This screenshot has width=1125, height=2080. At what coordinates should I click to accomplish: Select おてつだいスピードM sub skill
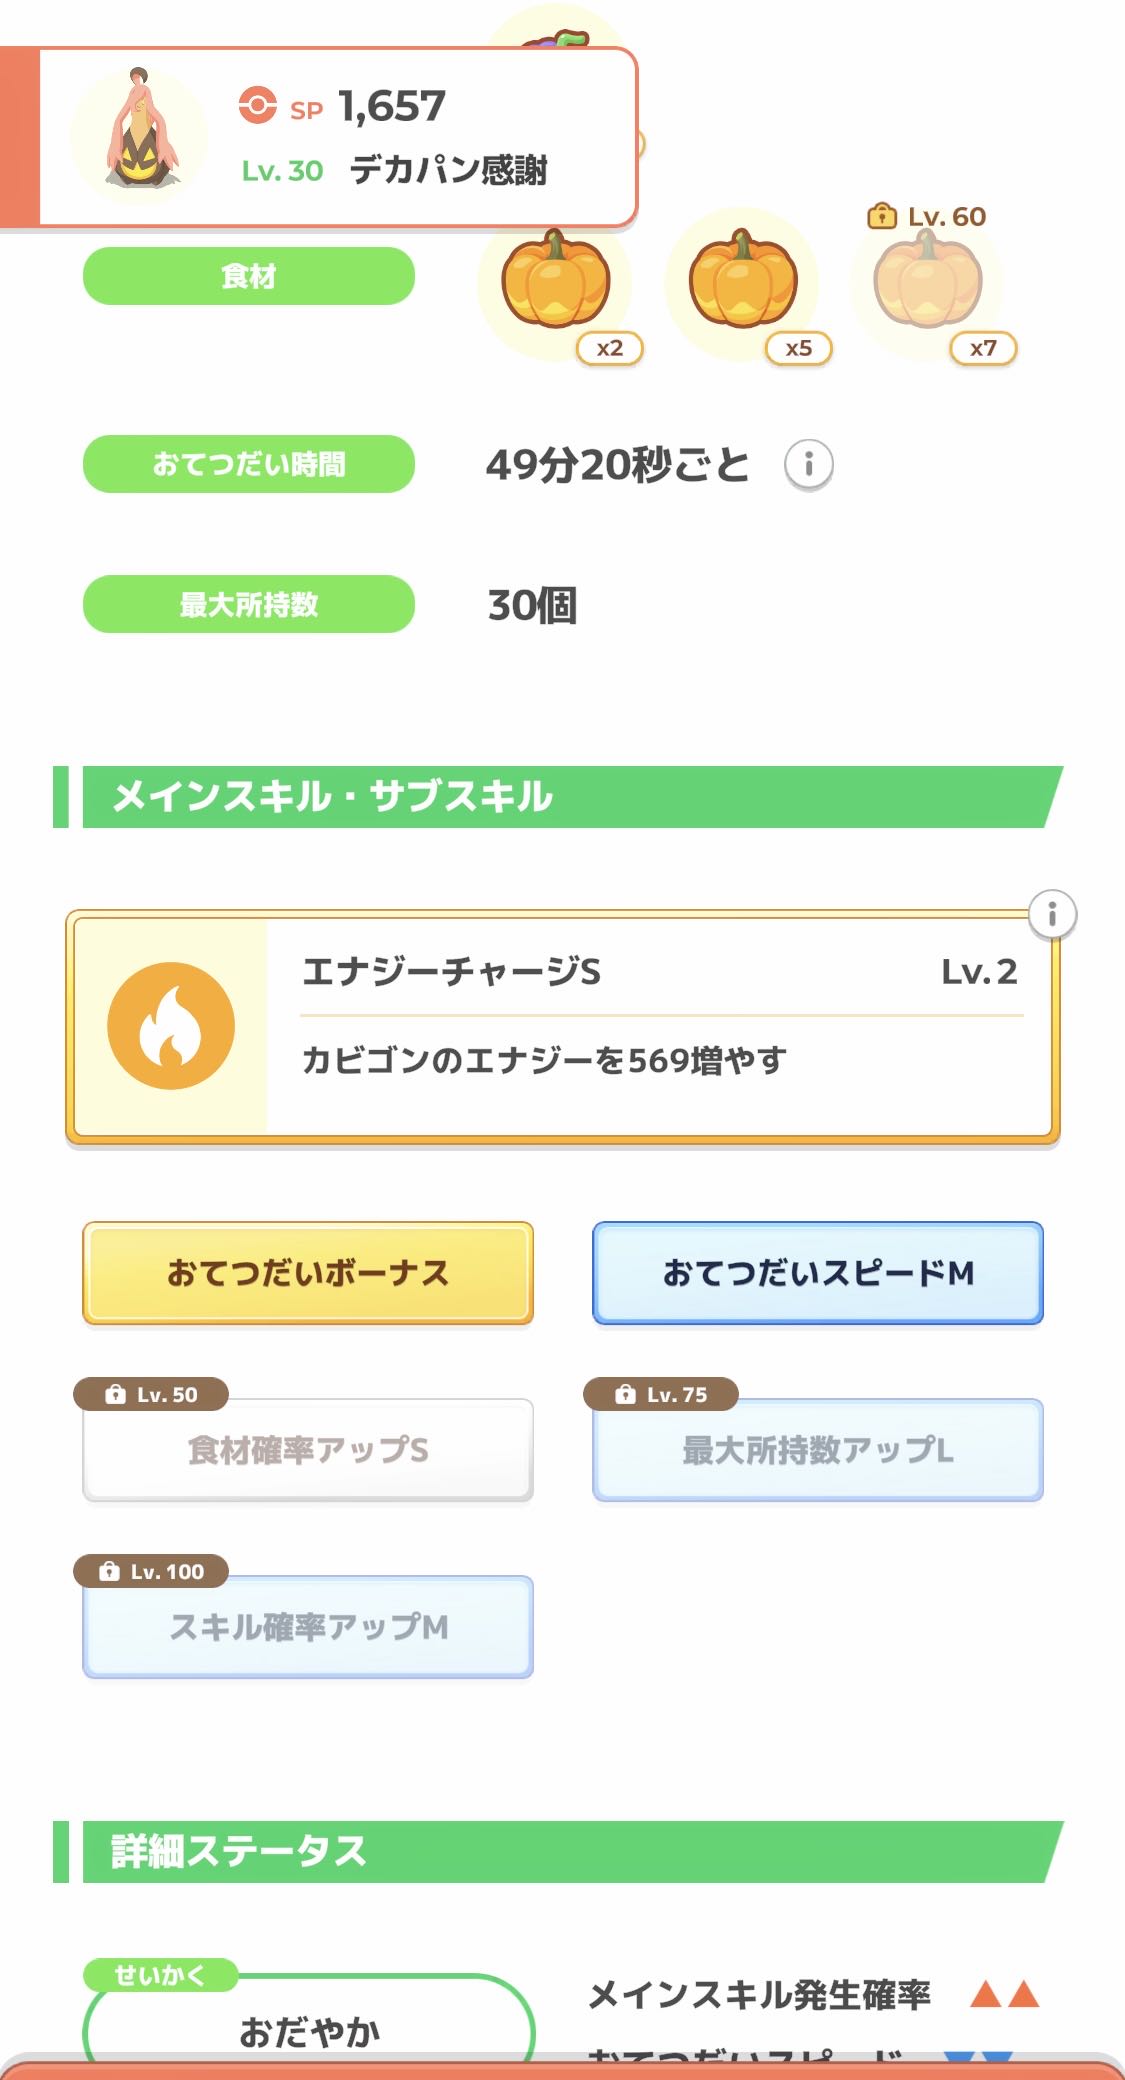click(818, 1273)
